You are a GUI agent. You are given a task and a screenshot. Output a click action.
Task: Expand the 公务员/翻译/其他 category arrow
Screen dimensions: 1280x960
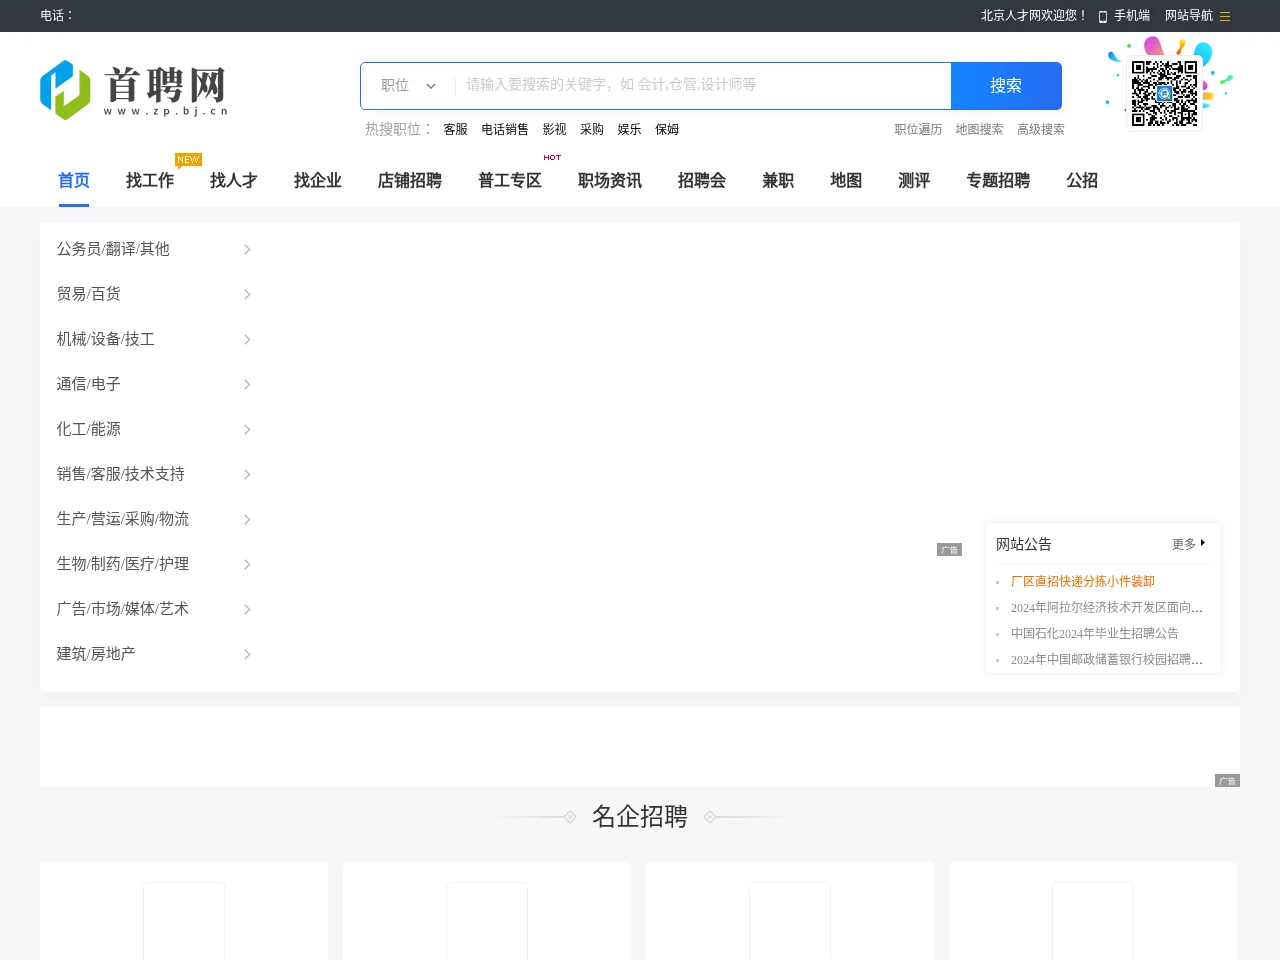[247, 249]
